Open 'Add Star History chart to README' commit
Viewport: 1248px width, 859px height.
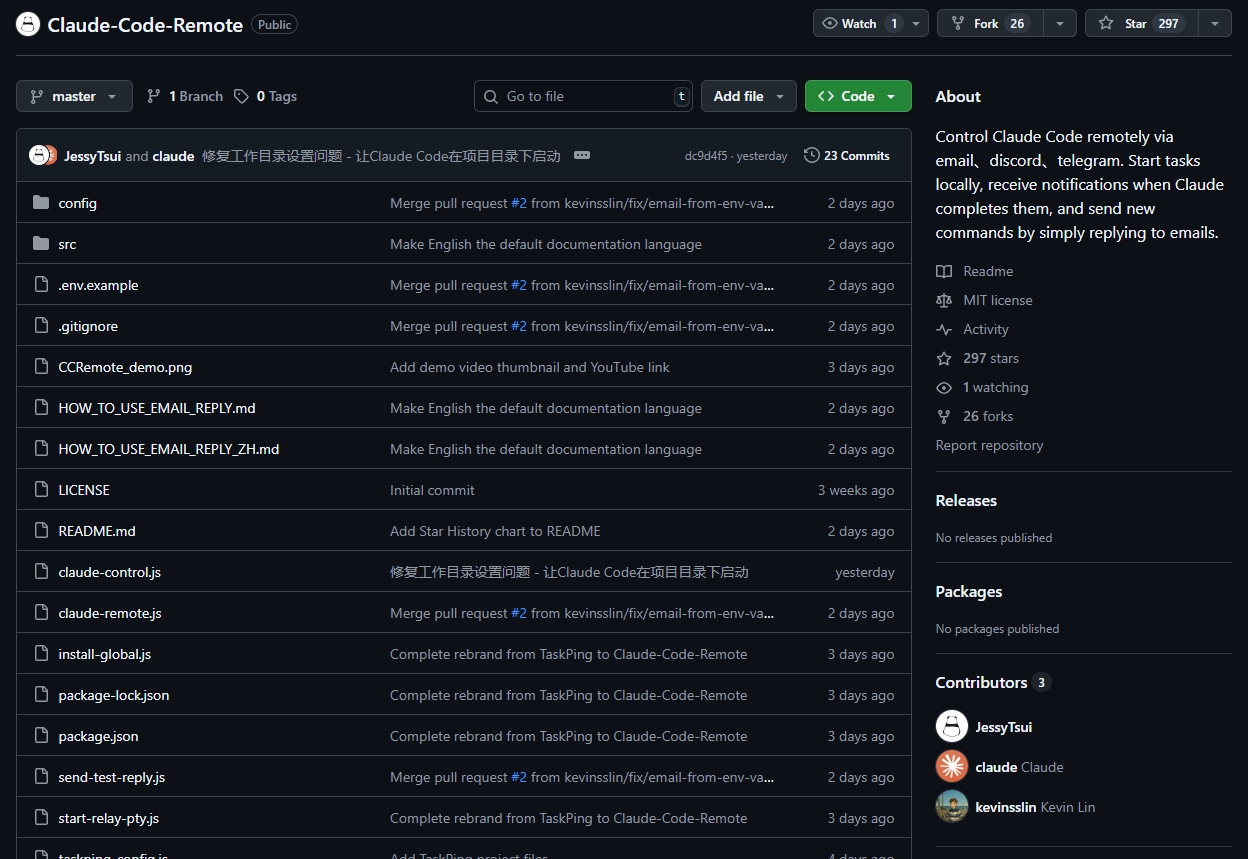click(495, 531)
